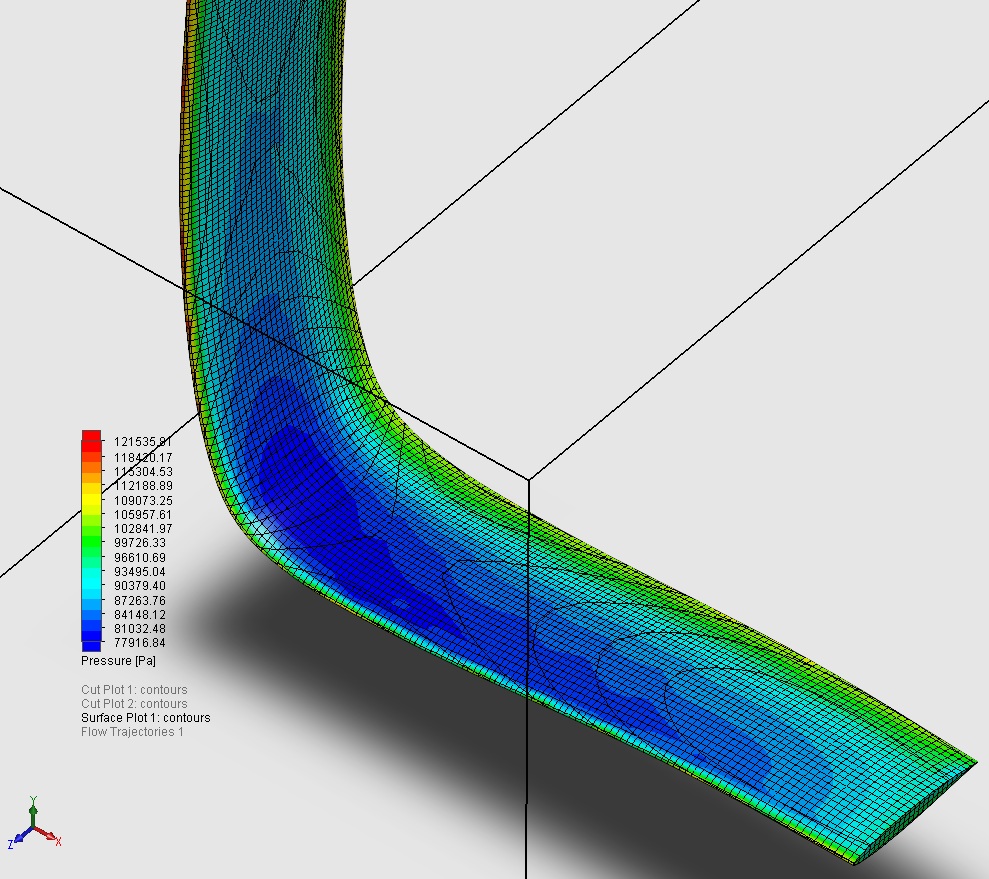Select the minimum legend value 77916.84
The width and height of the screenshot is (989, 879).
pos(140,643)
